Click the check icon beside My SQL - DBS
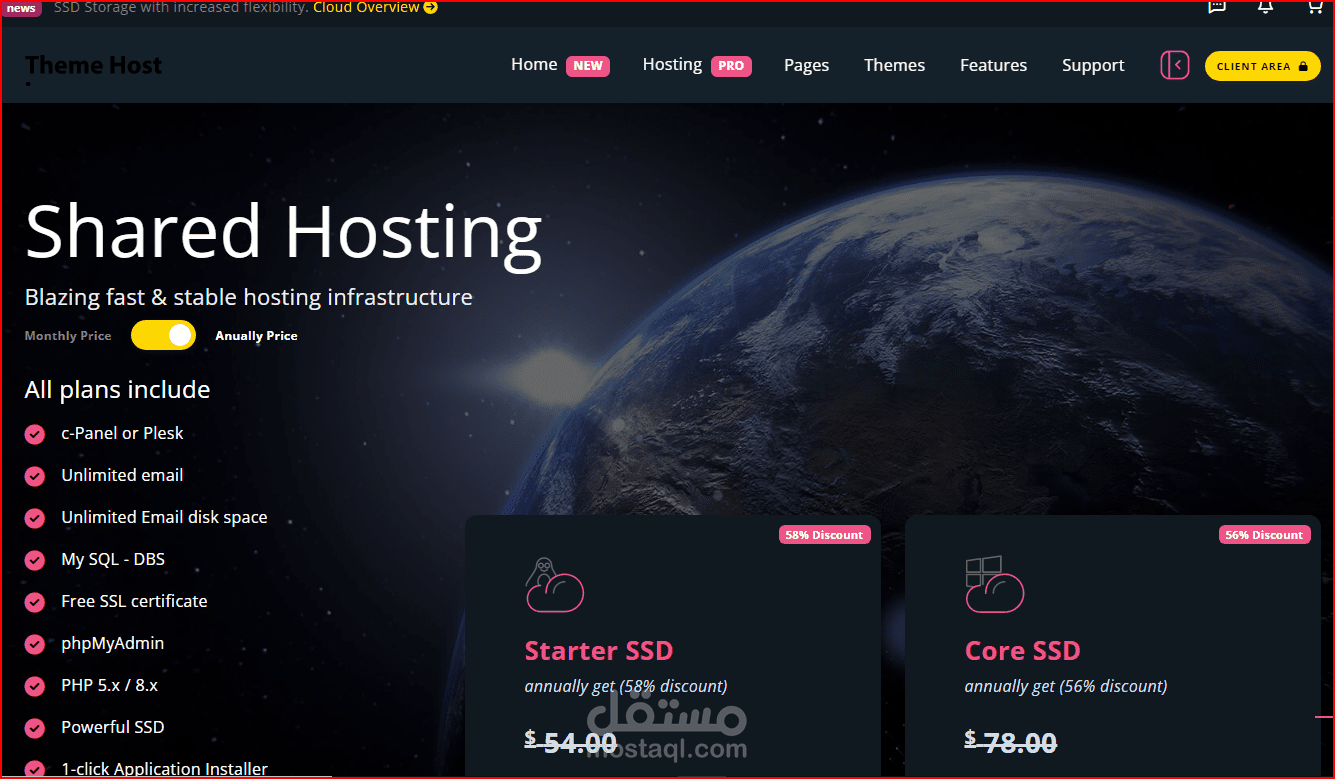 point(35,560)
